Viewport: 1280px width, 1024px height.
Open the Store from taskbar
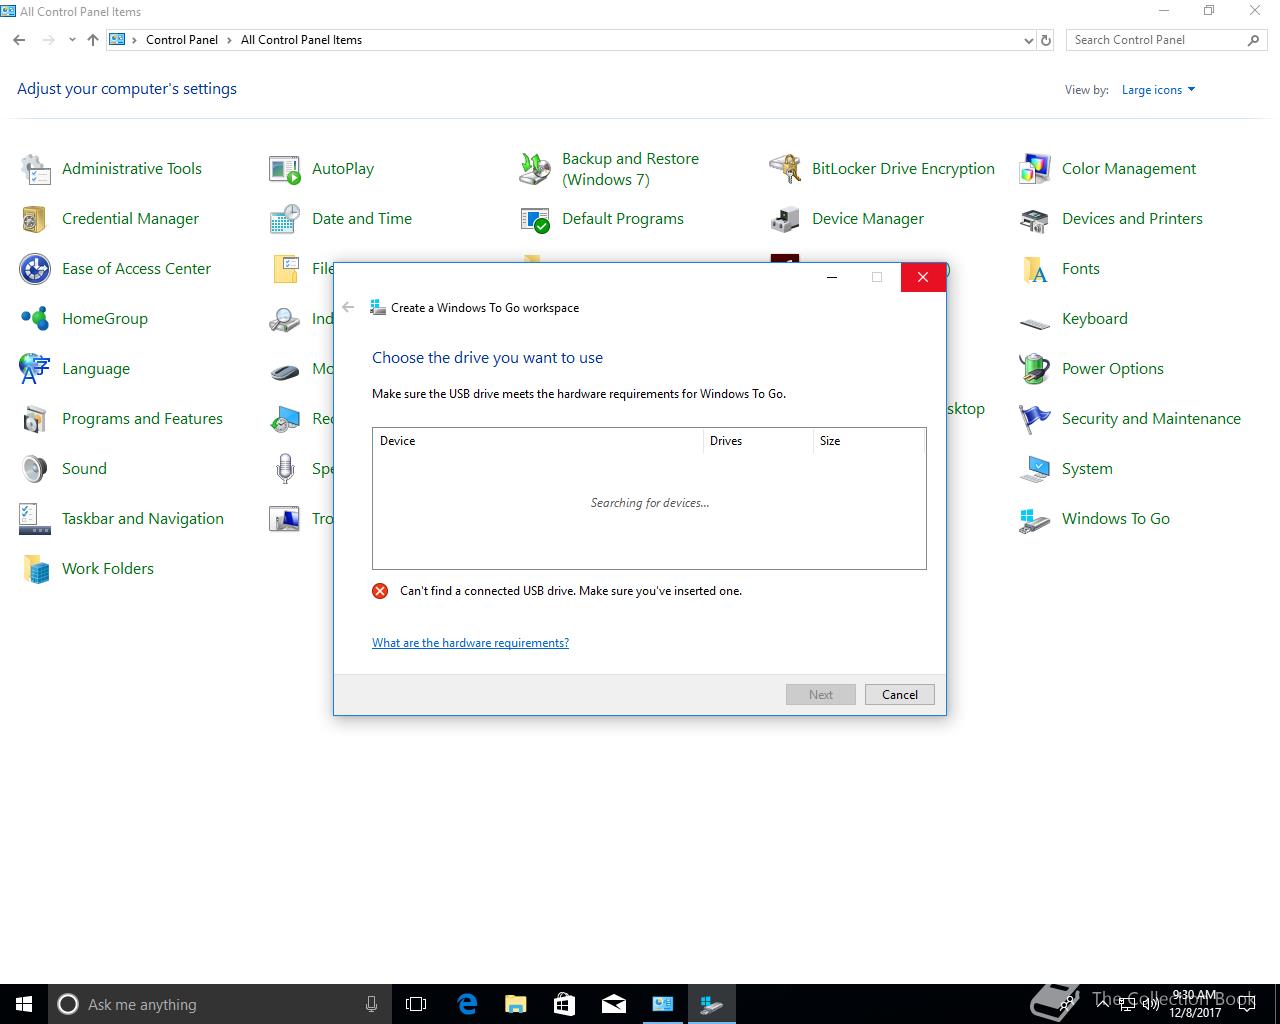tap(565, 1004)
